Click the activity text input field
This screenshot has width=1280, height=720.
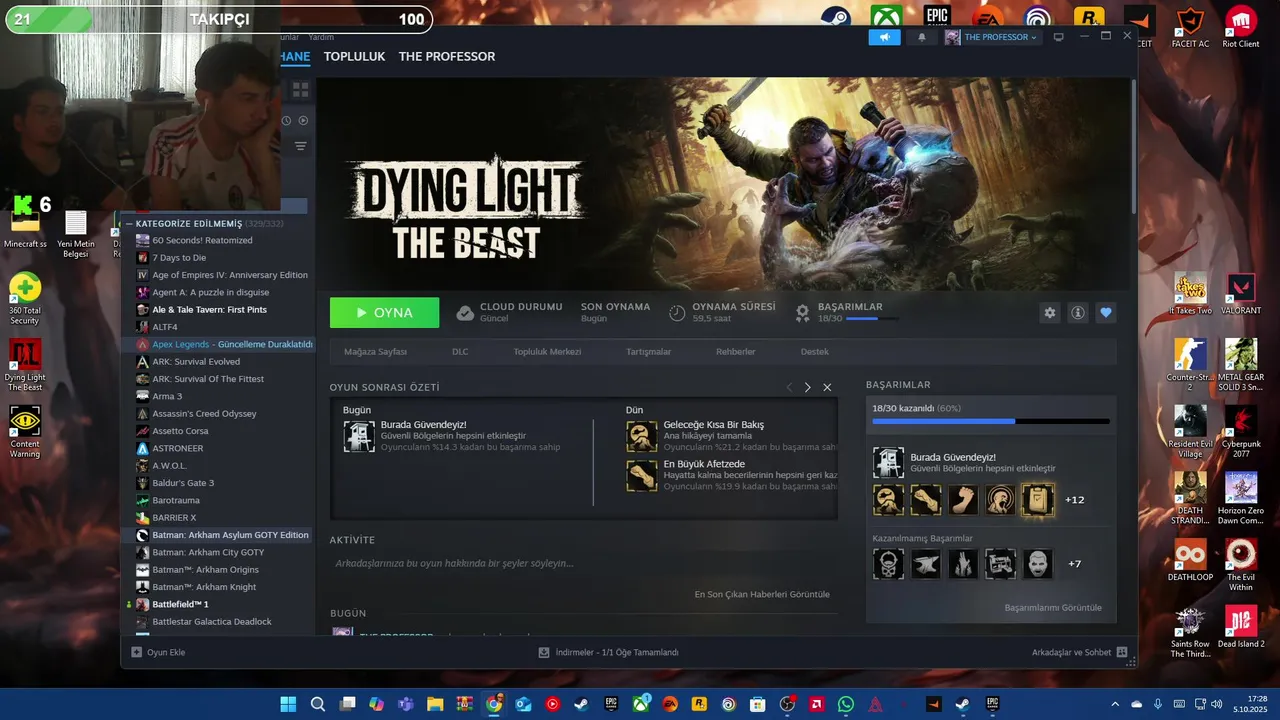[x=584, y=563]
